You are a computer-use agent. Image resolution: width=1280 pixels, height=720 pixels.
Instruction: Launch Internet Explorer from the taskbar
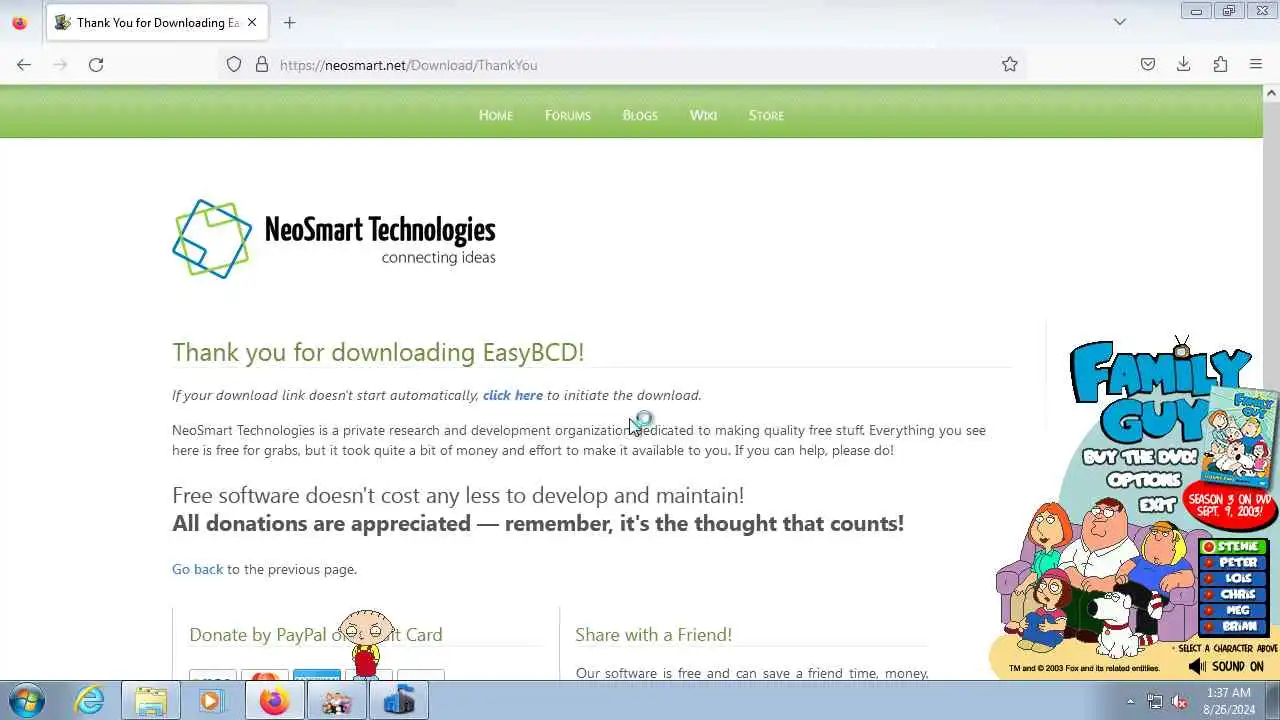click(x=89, y=701)
